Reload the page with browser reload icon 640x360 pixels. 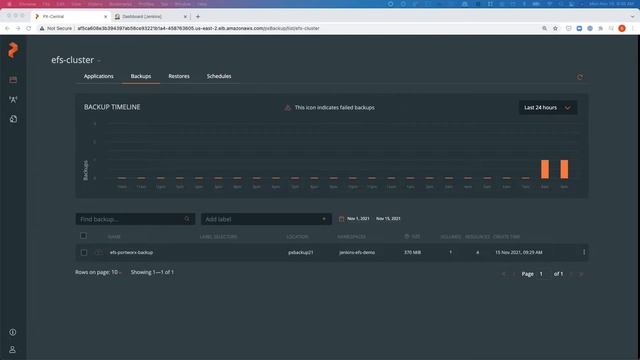tap(29, 28)
